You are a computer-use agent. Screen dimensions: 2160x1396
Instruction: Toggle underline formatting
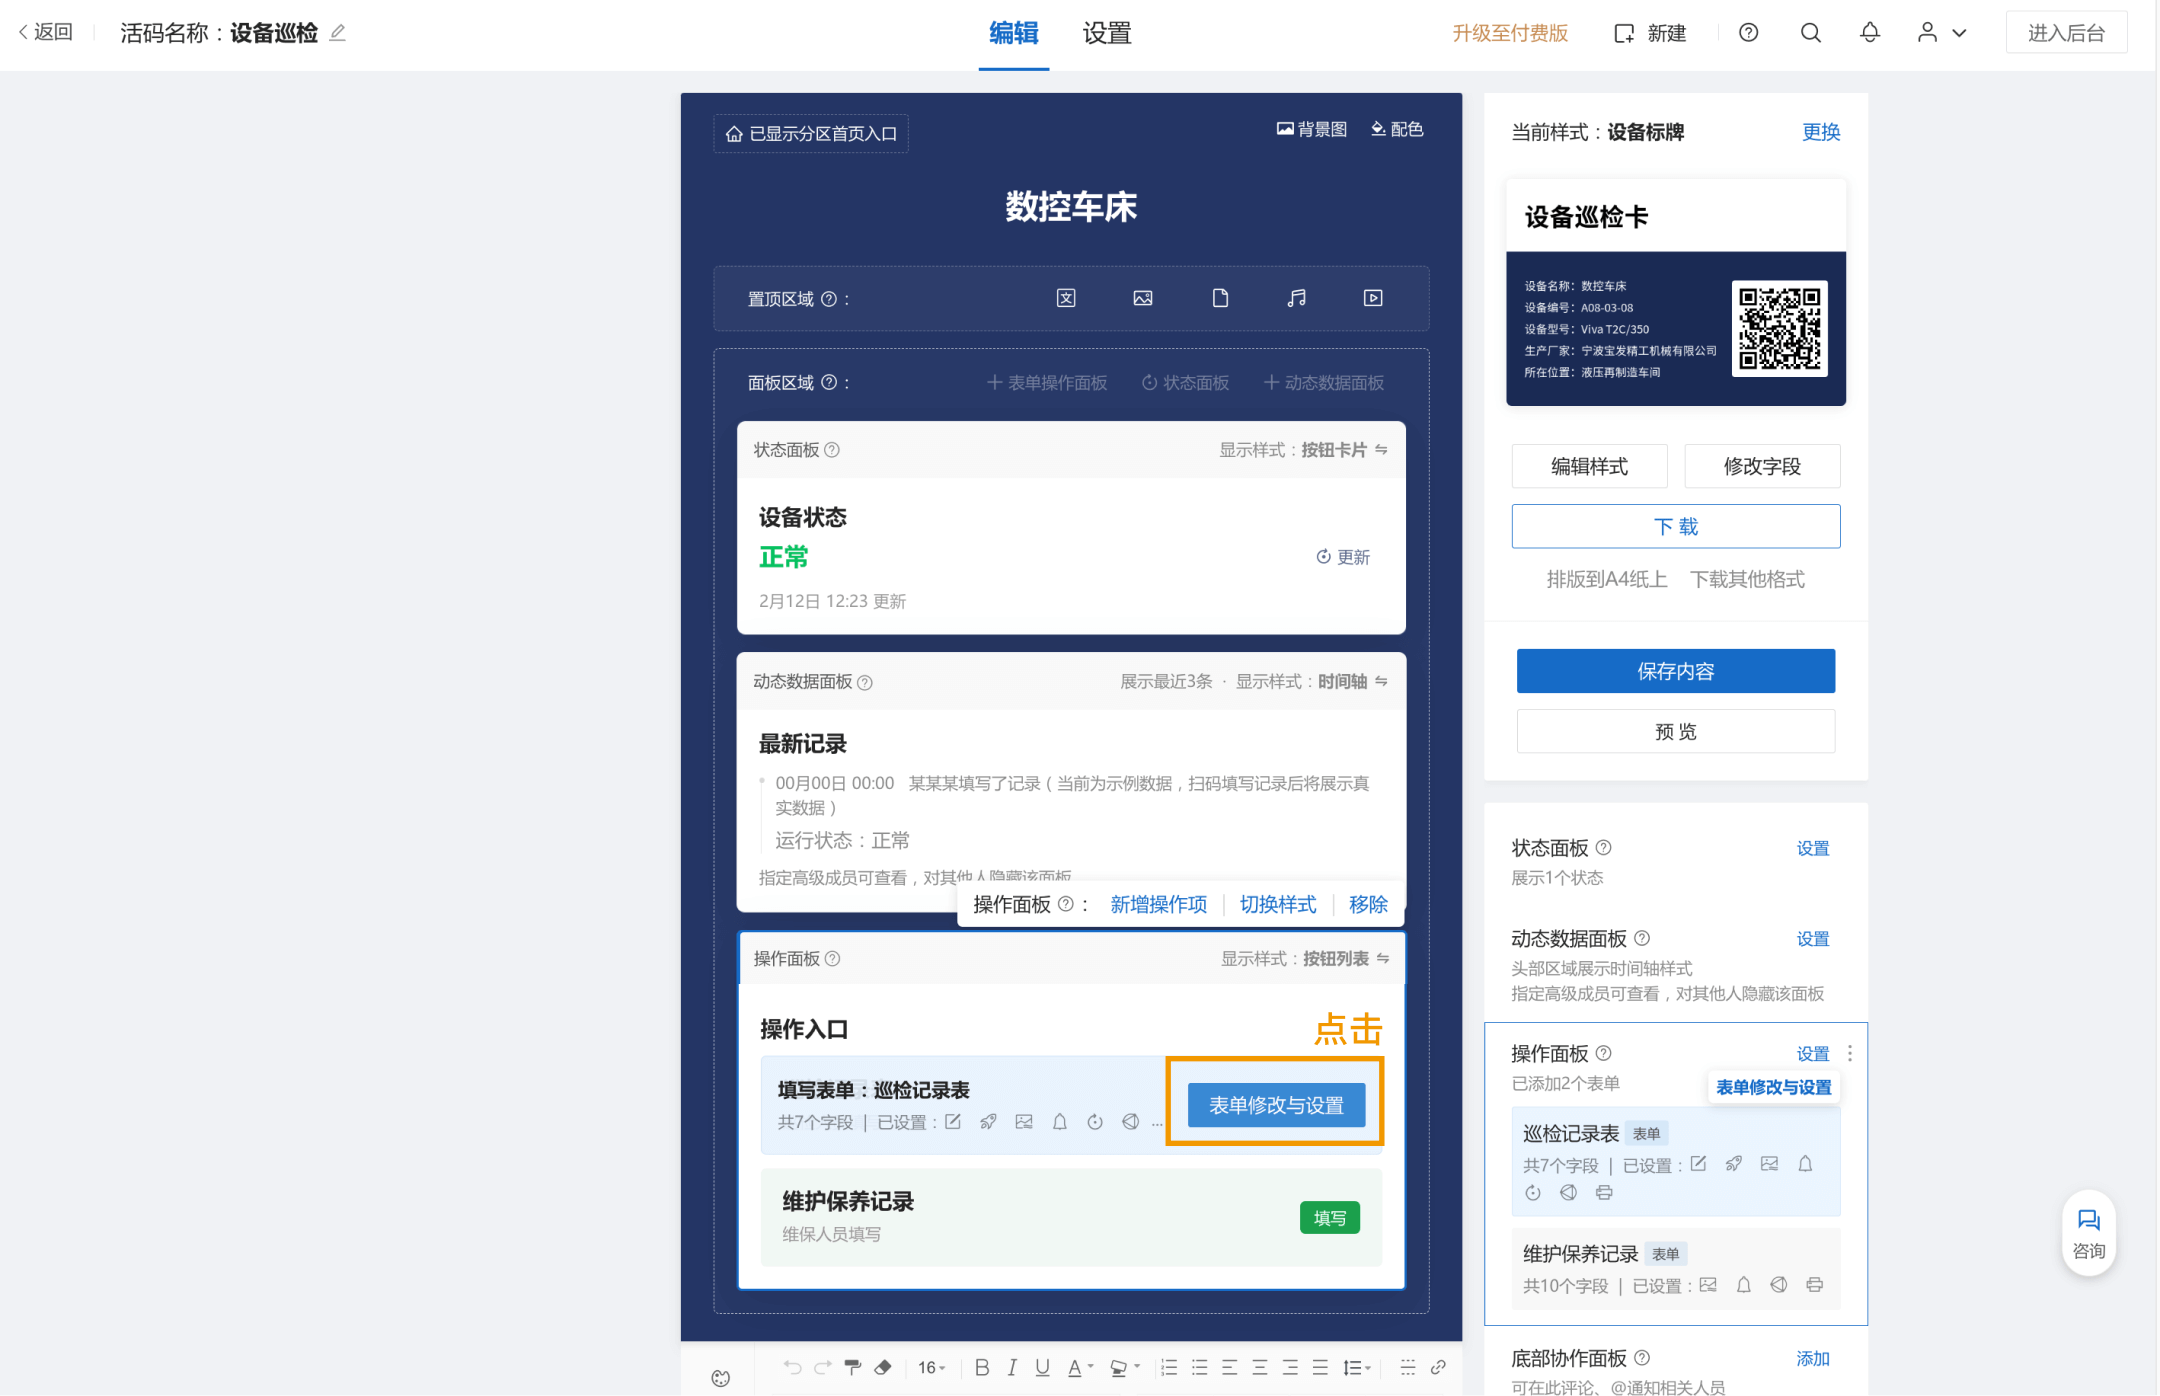click(x=1042, y=1367)
